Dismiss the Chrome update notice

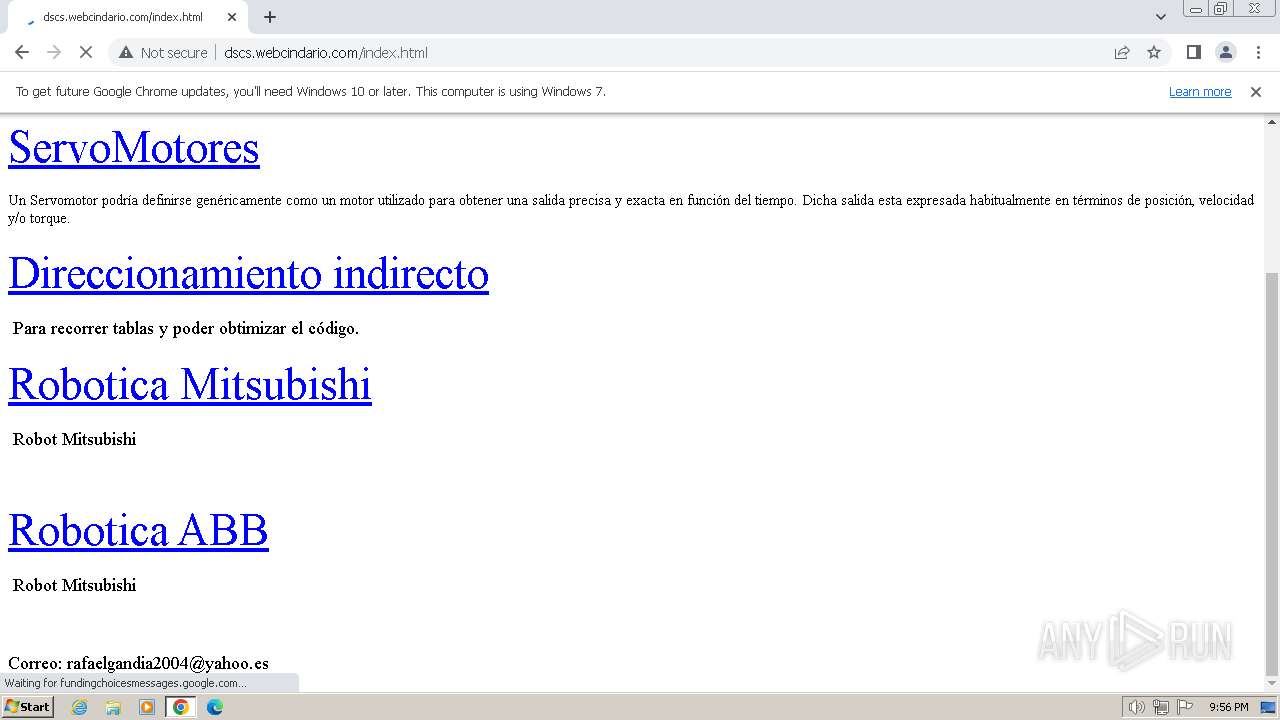tap(1256, 91)
